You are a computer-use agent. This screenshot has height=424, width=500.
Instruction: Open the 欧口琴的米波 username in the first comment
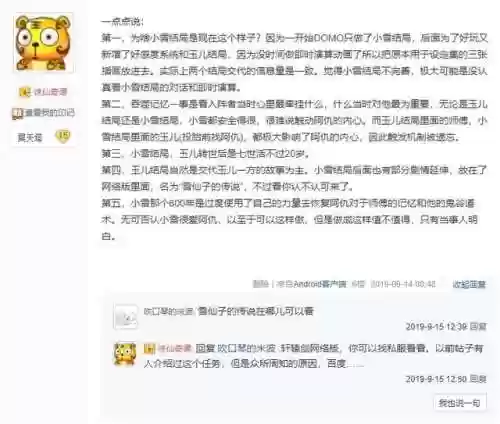click(x=168, y=312)
